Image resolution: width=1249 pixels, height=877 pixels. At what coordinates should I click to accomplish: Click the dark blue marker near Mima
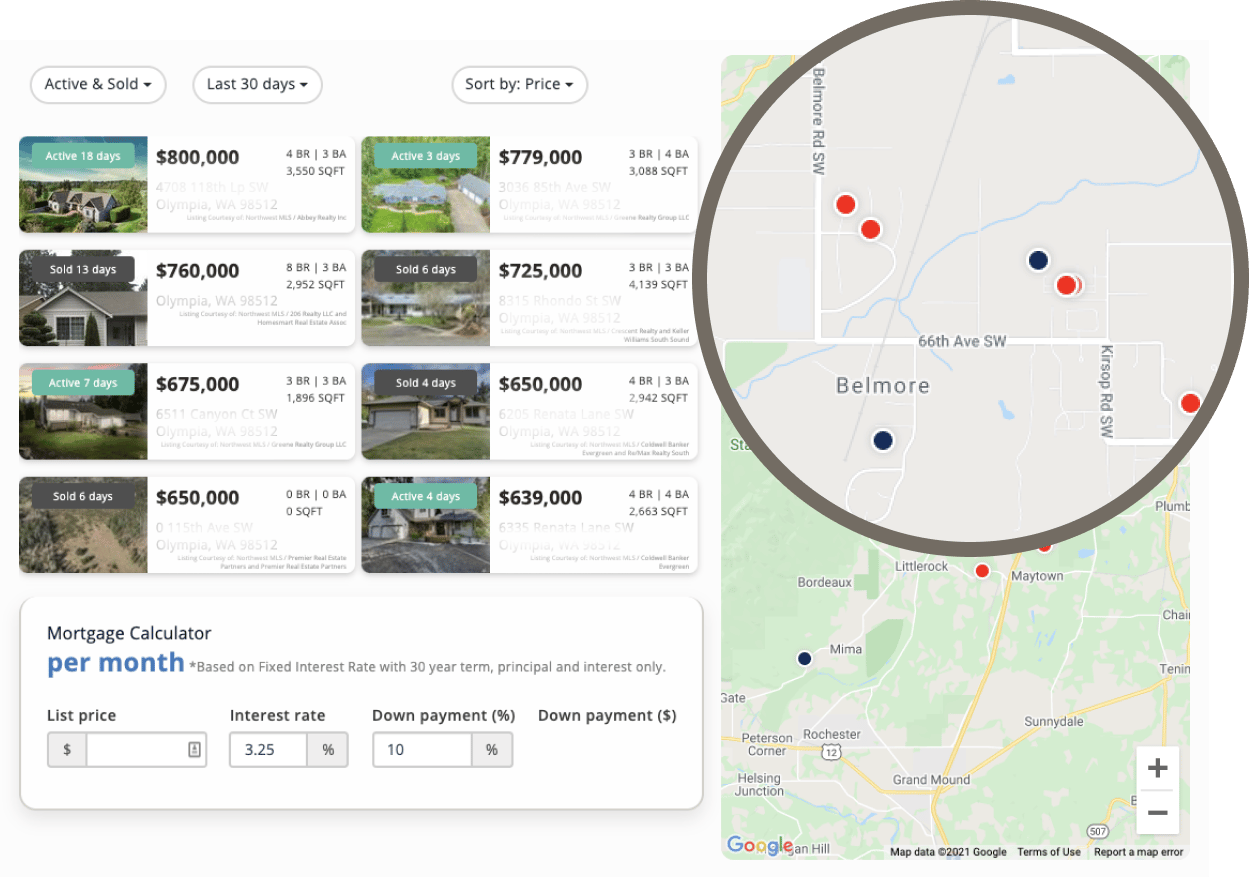click(x=804, y=658)
